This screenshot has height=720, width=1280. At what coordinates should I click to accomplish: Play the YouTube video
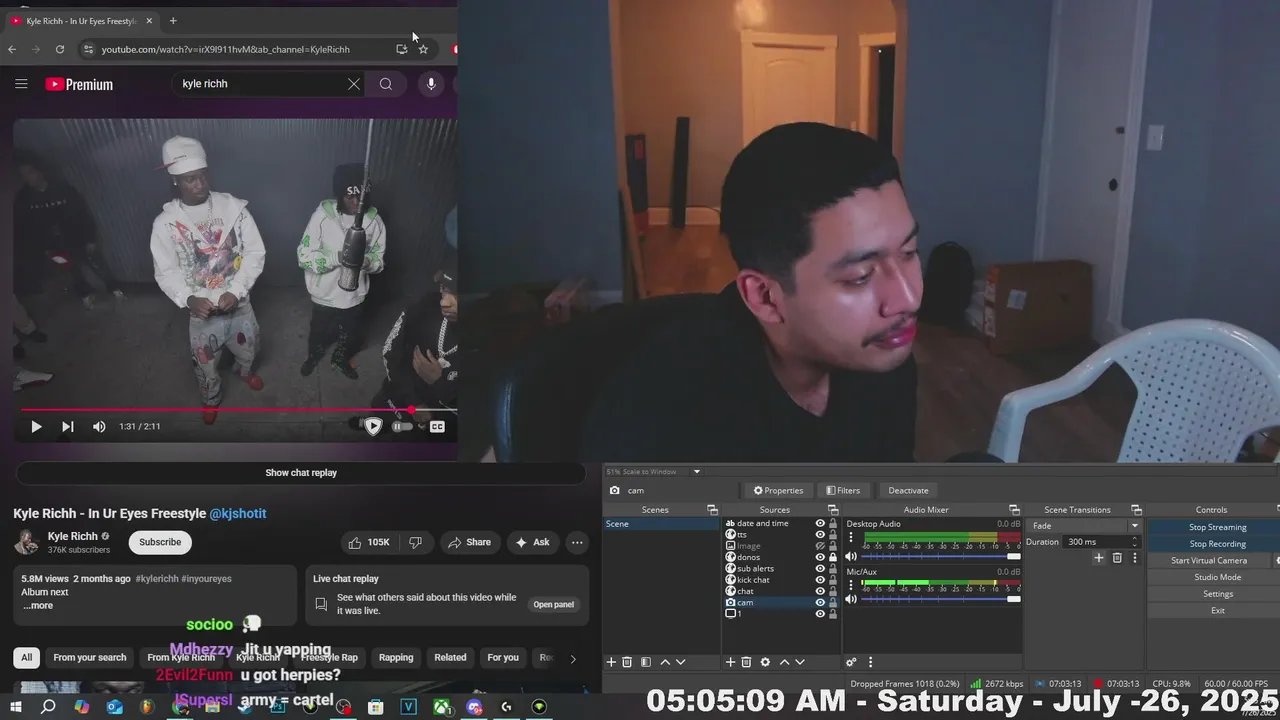[36, 427]
